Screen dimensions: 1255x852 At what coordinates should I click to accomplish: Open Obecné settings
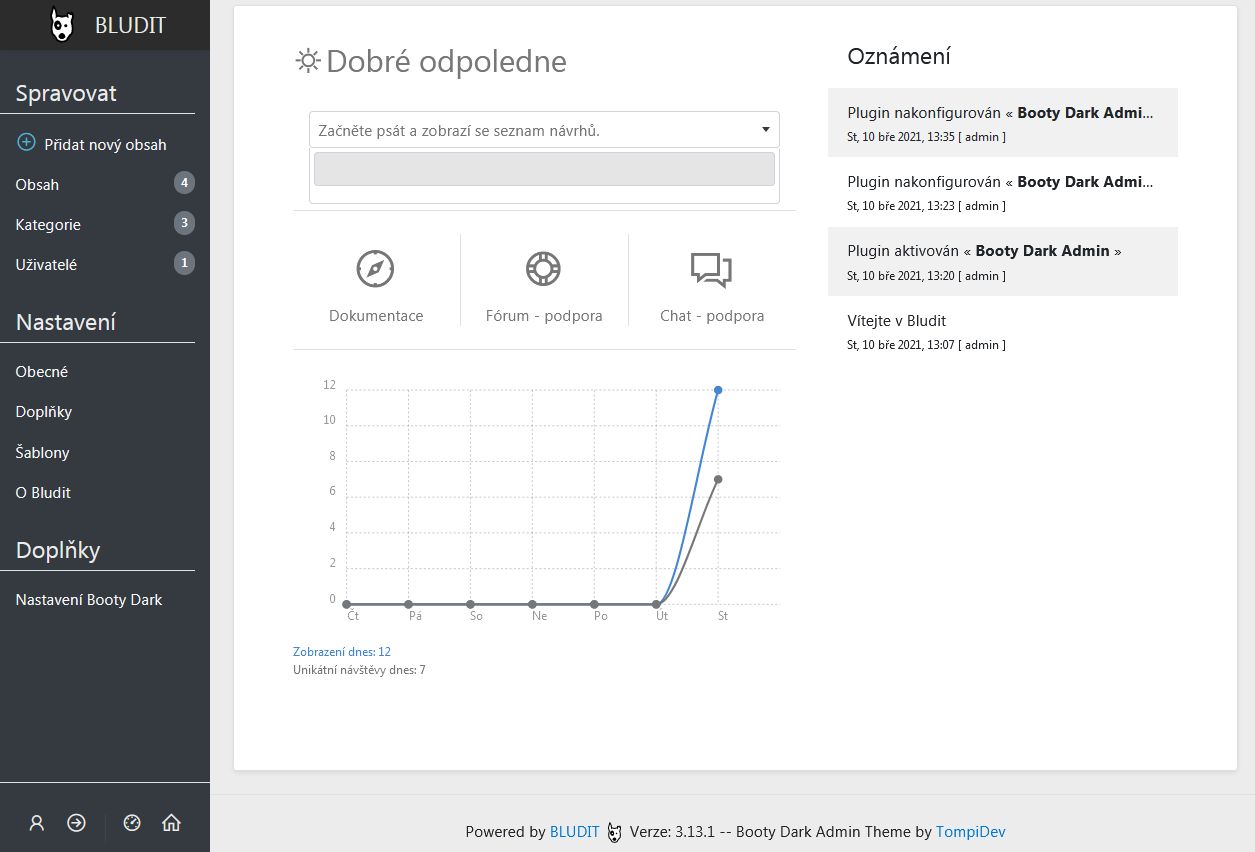point(42,372)
